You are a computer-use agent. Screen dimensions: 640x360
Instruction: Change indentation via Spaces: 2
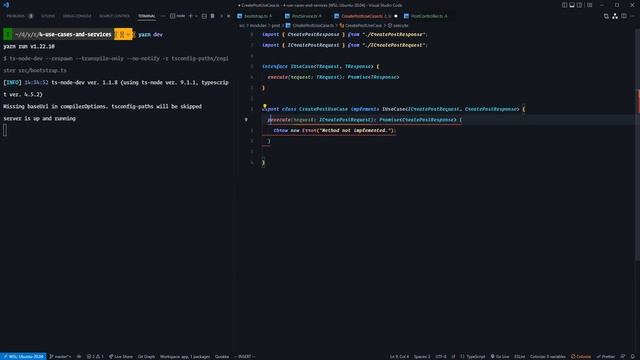(x=422, y=356)
